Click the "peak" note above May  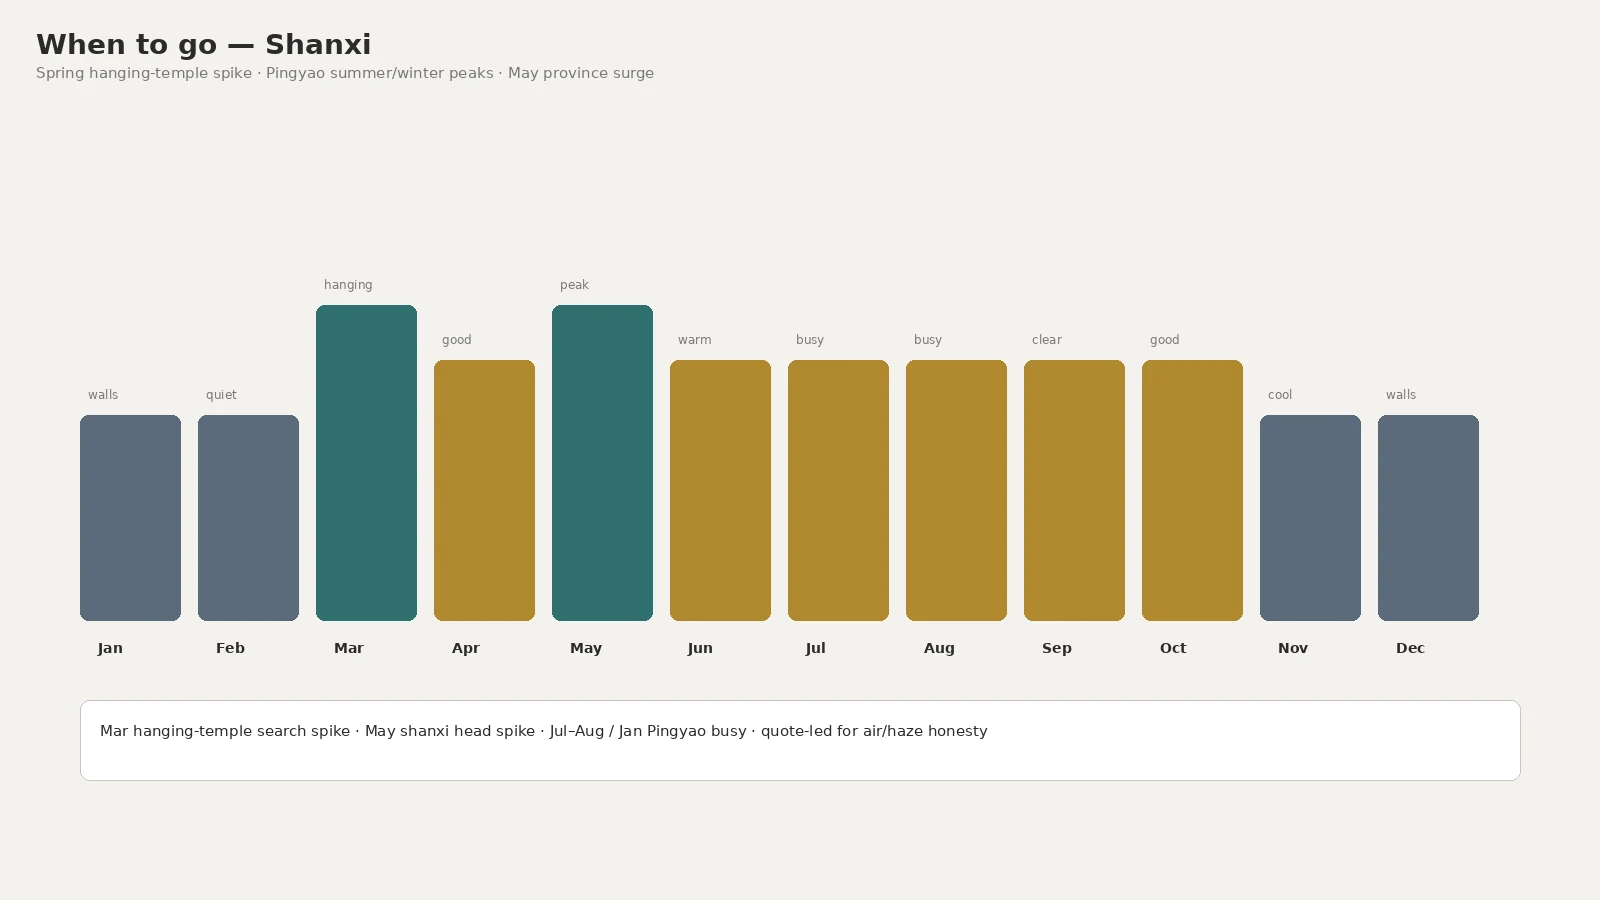tap(574, 285)
